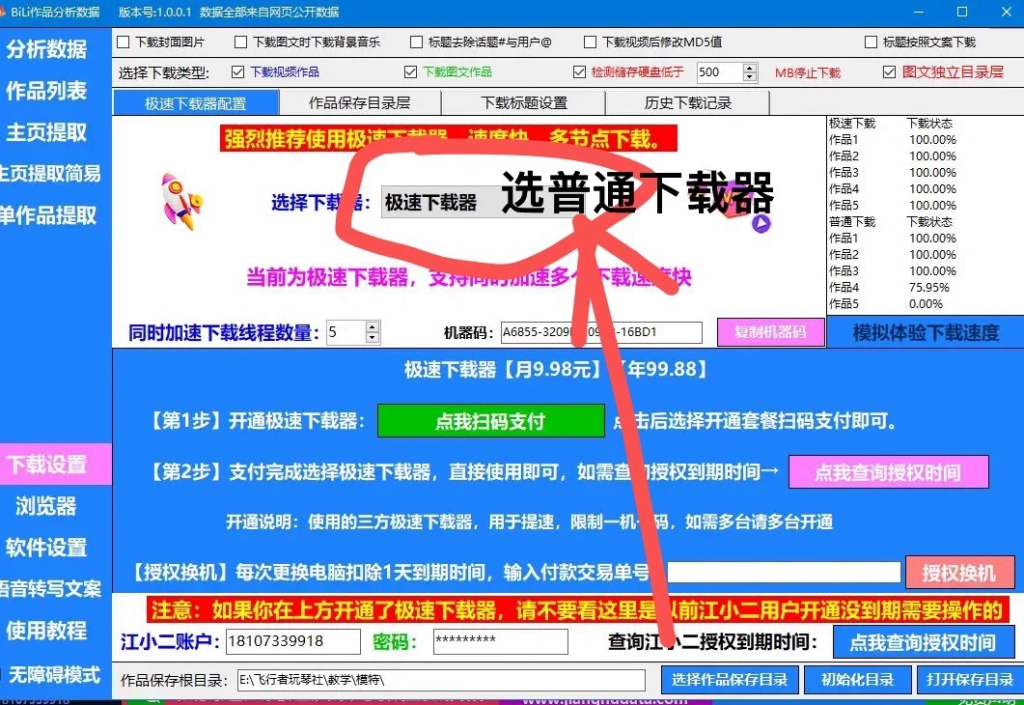Toggle 标题去除话题#与用户@ checkbox
Viewport: 1024px width, 705px height.
416,42
